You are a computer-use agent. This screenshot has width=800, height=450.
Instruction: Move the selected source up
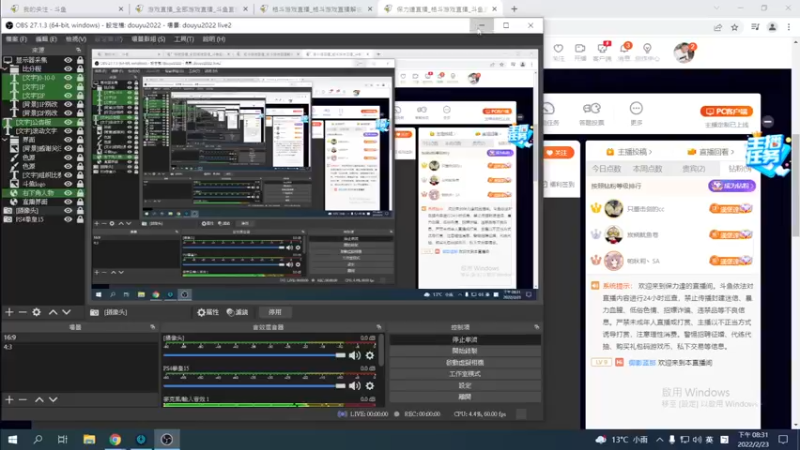pyautogui.click(x=53, y=312)
